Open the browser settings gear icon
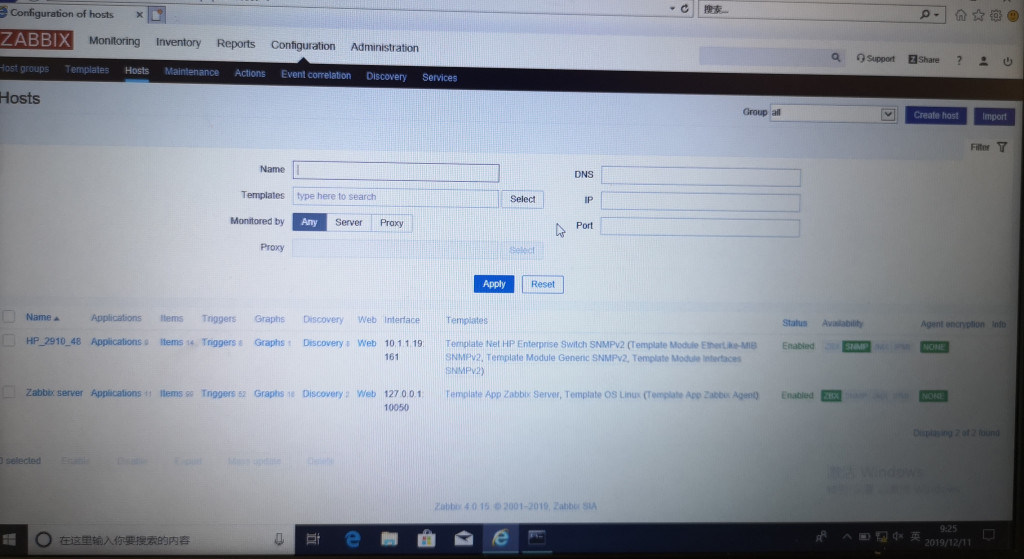 click(x=995, y=15)
